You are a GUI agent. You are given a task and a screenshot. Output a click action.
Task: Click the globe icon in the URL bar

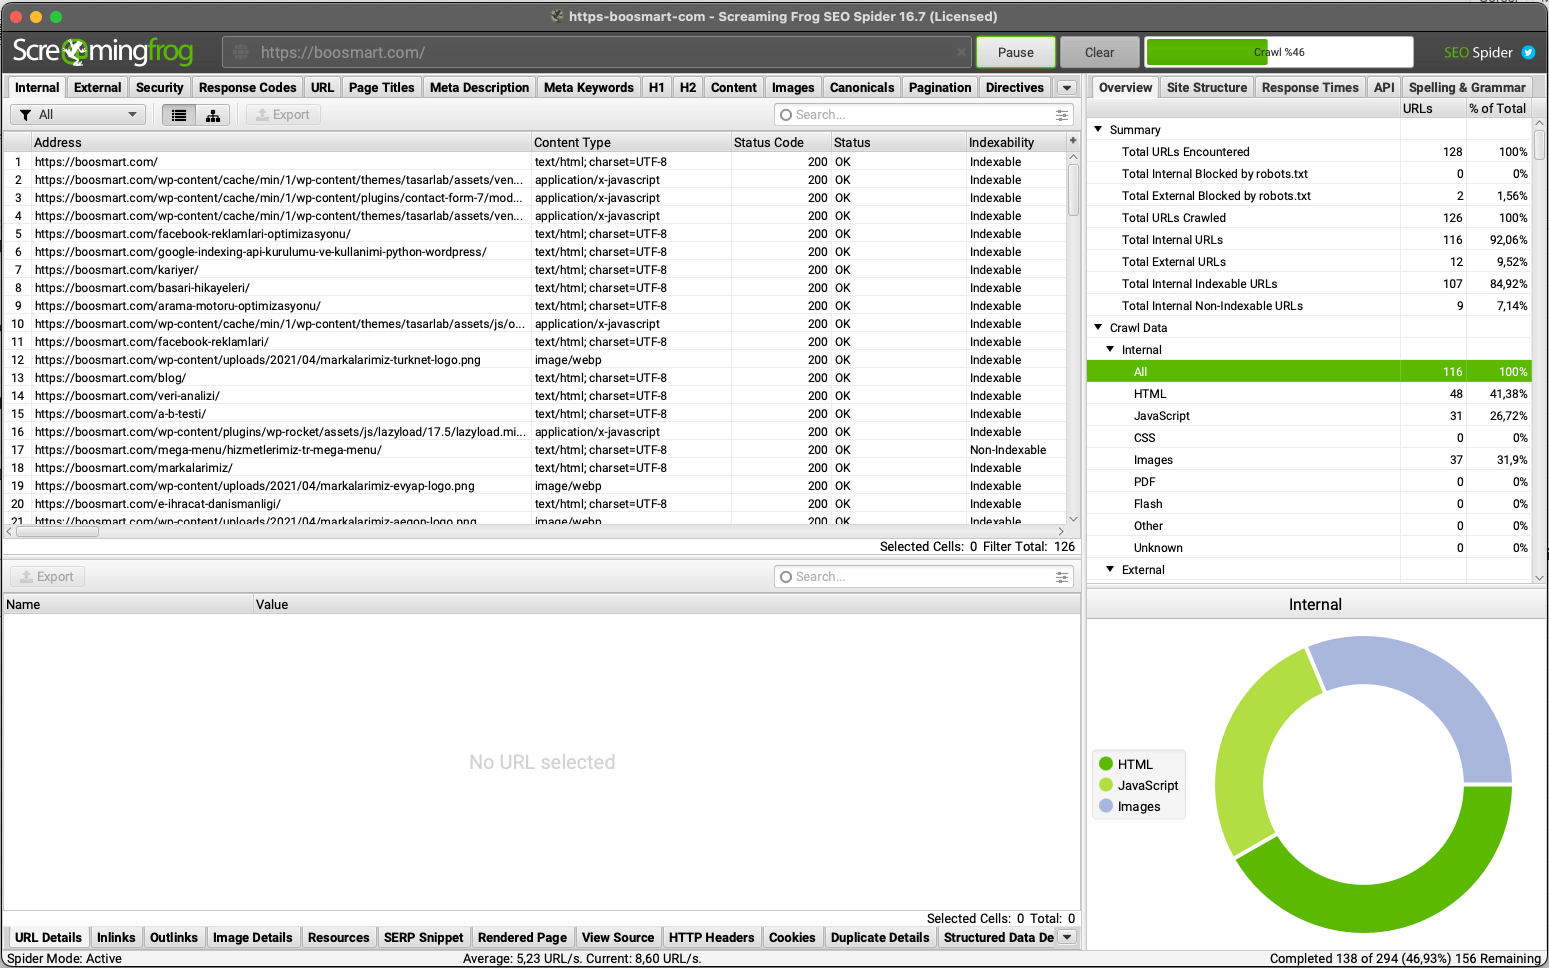pos(241,52)
